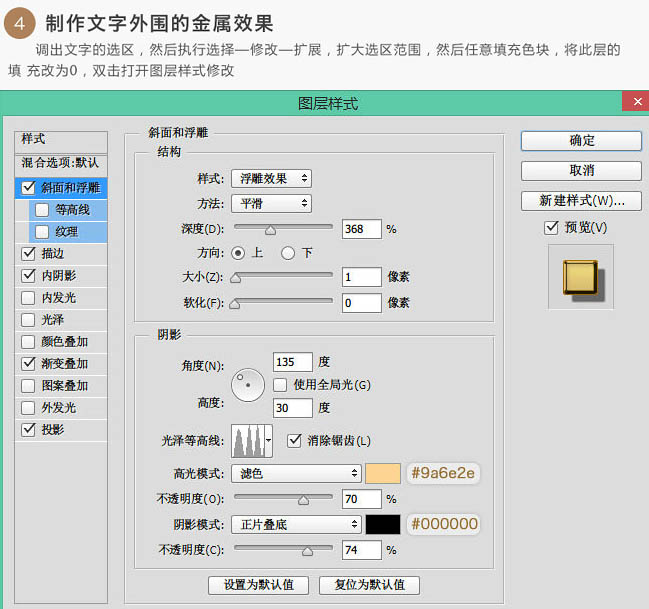Open the highlight color swatch
The height and width of the screenshot is (609, 649).
point(383,473)
